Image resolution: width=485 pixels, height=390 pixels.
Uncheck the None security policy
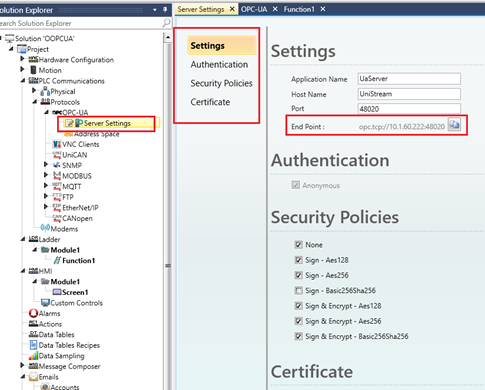pos(299,245)
